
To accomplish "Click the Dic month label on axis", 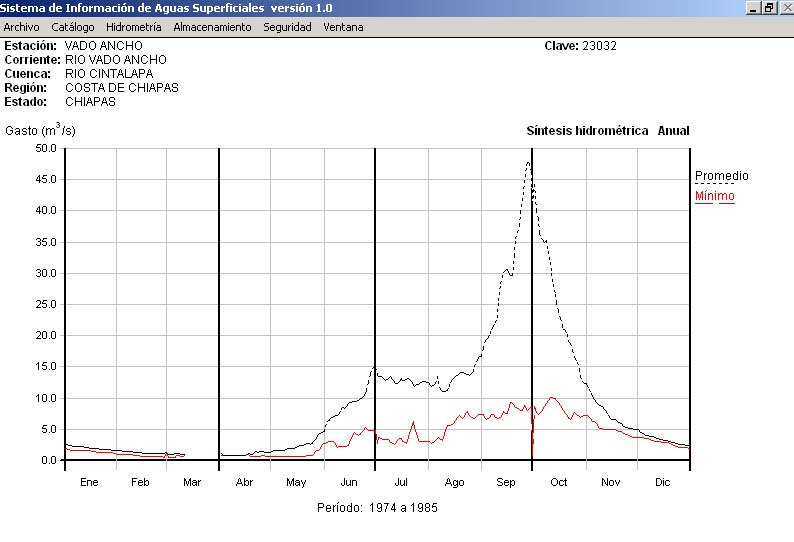I will tap(662, 482).
